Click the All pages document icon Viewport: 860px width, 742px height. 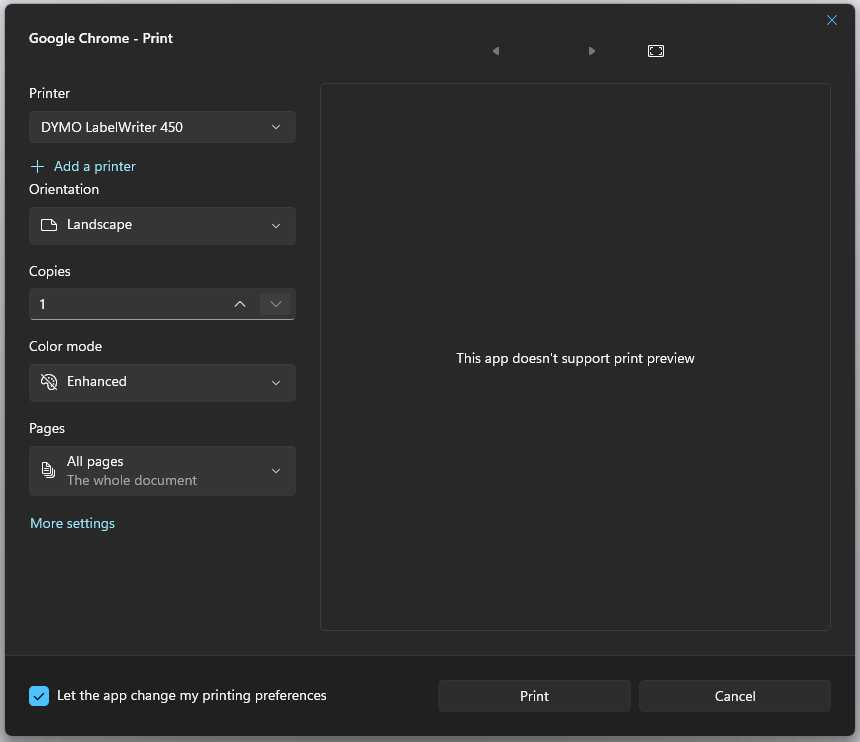[x=48, y=470]
